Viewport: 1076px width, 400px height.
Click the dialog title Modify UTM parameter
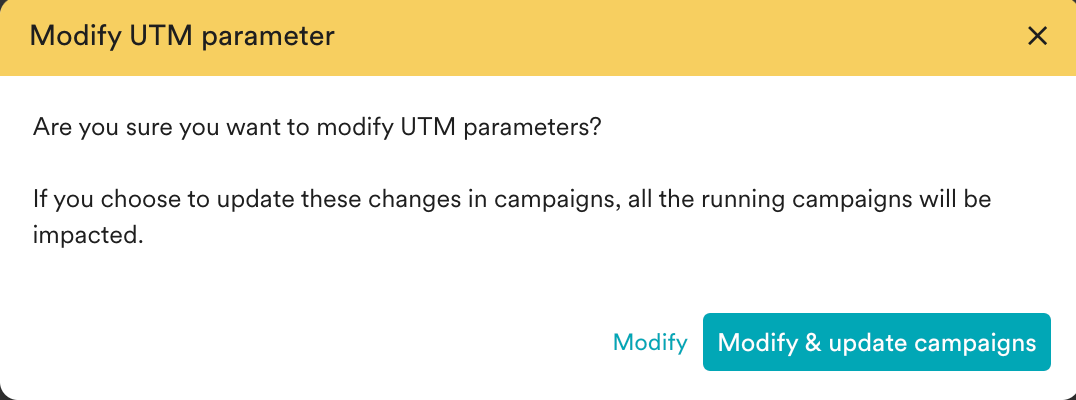[x=182, y=37]
